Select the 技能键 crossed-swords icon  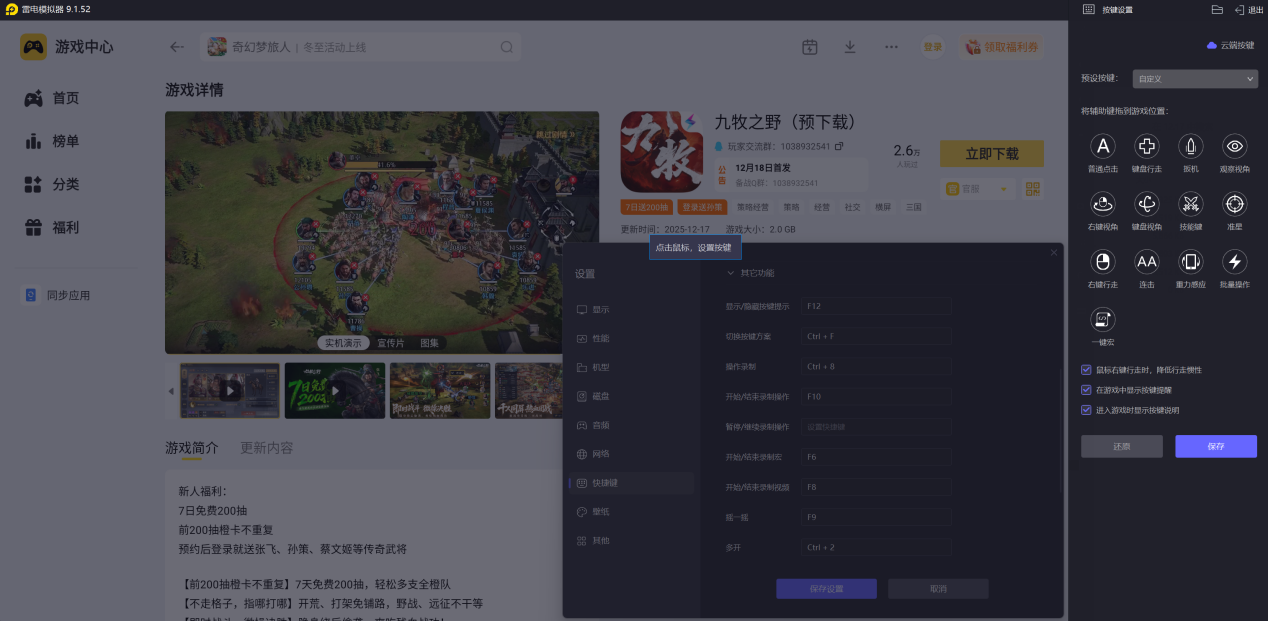(1190, 204)
